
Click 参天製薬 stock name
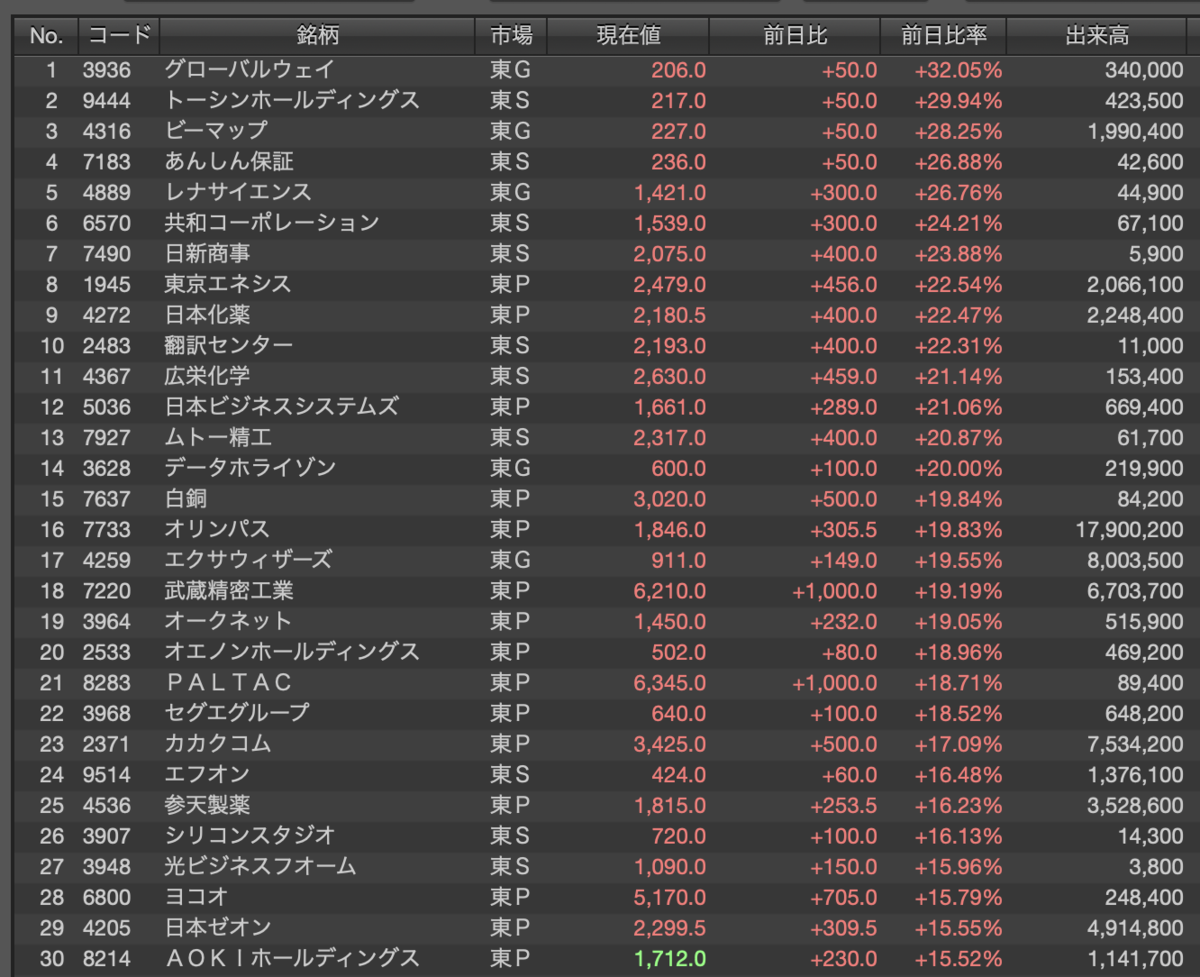coord(208,805)
